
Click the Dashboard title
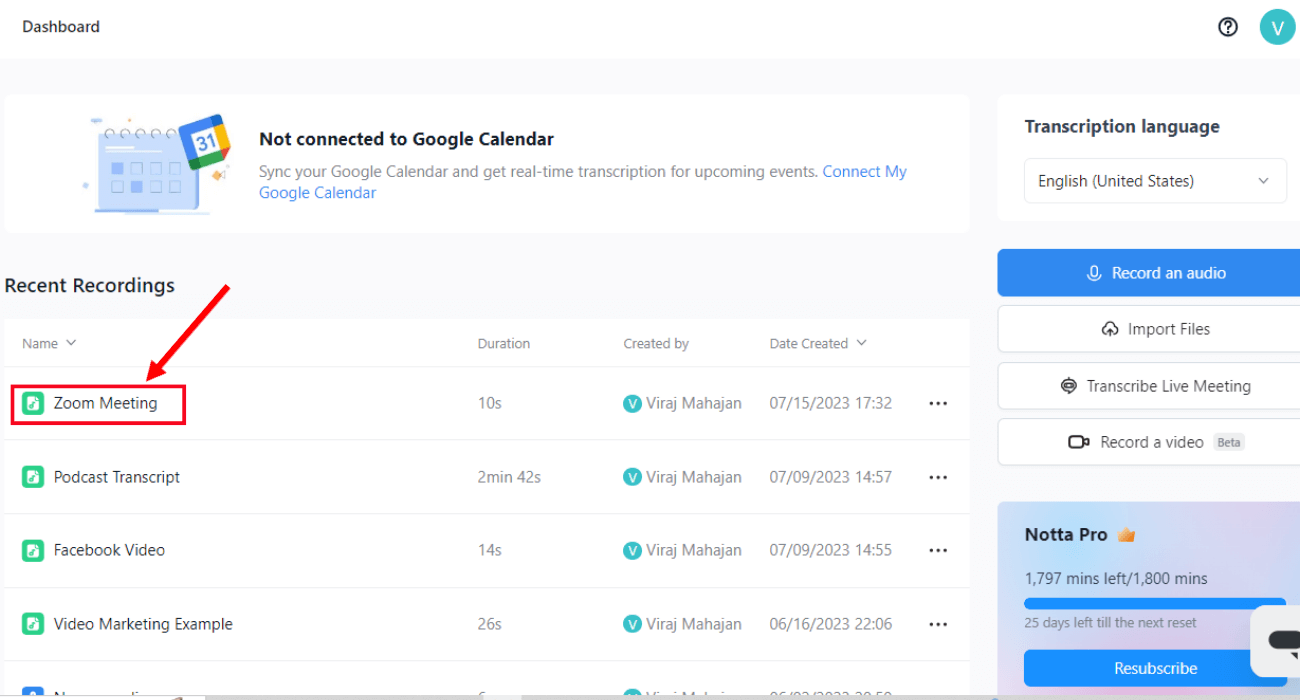pos(61,27)
